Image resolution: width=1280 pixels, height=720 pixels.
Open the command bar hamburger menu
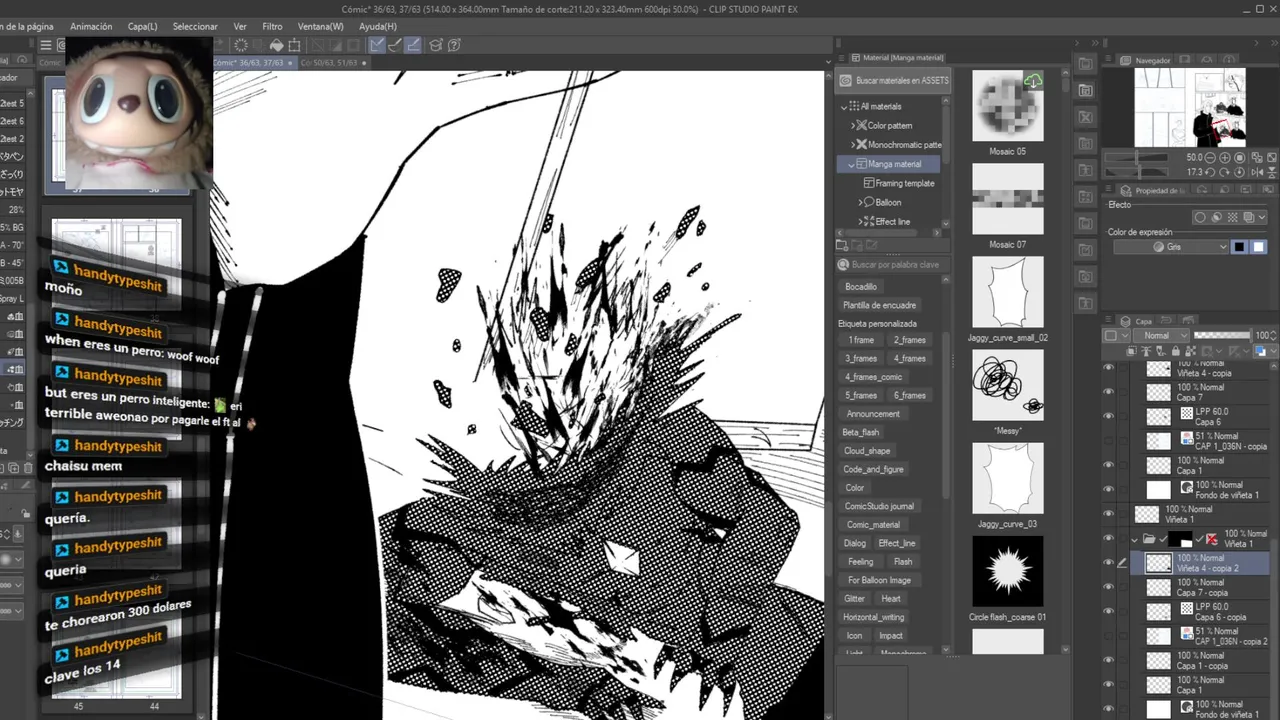point(45,45)
